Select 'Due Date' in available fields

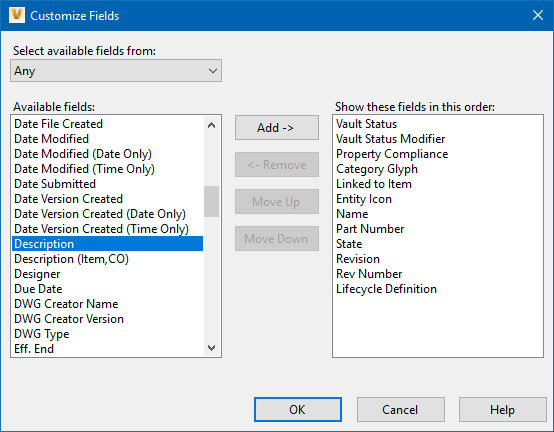(107, 289)
